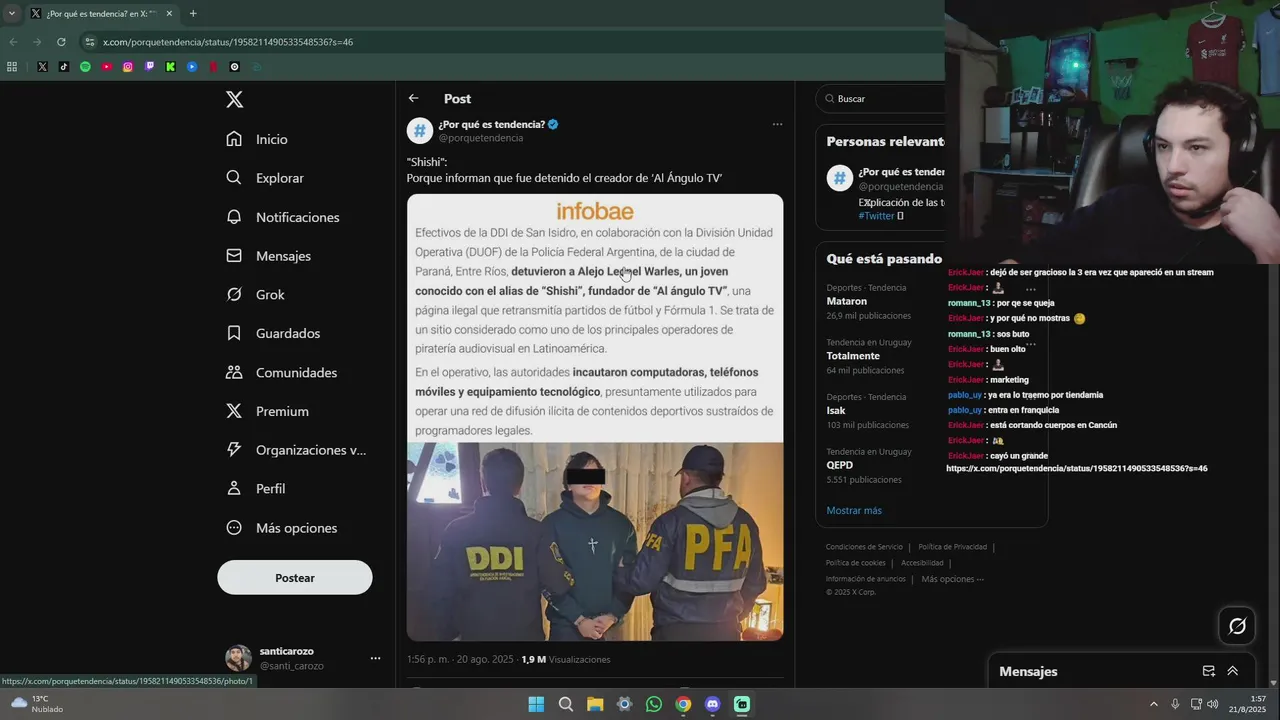Open Instagram bookmark in bookmarks bar
1280x720 pixels.
pos(128,67)
